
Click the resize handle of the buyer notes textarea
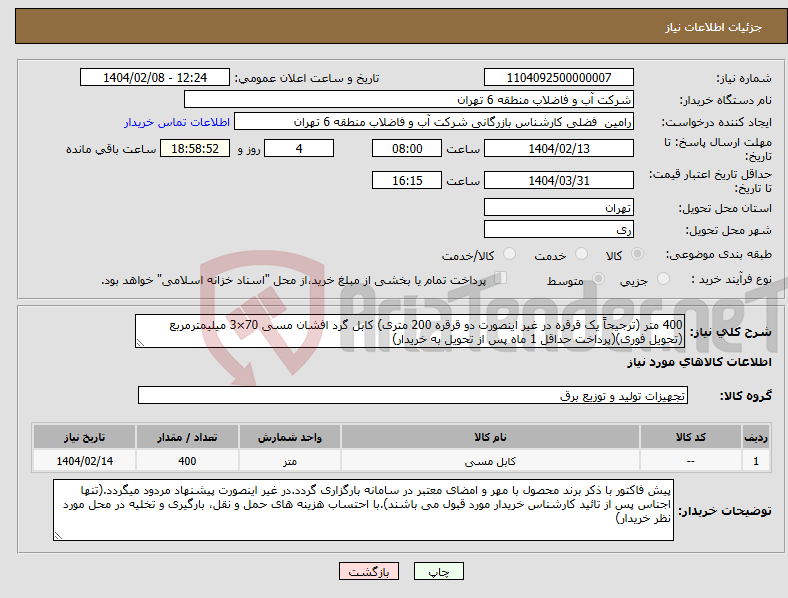point(58,536)
